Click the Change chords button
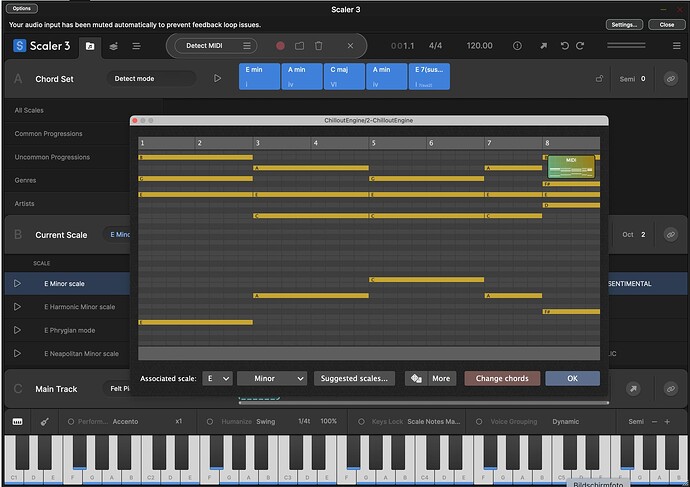The image size is (690, 487). pyautogui.click(x=502, y=378)
